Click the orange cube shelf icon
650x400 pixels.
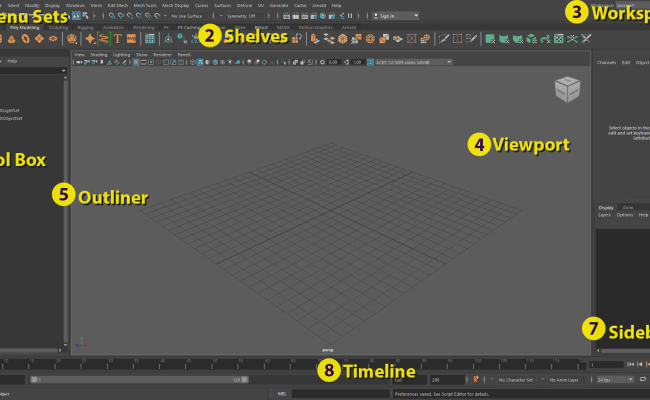coord(342,39)
